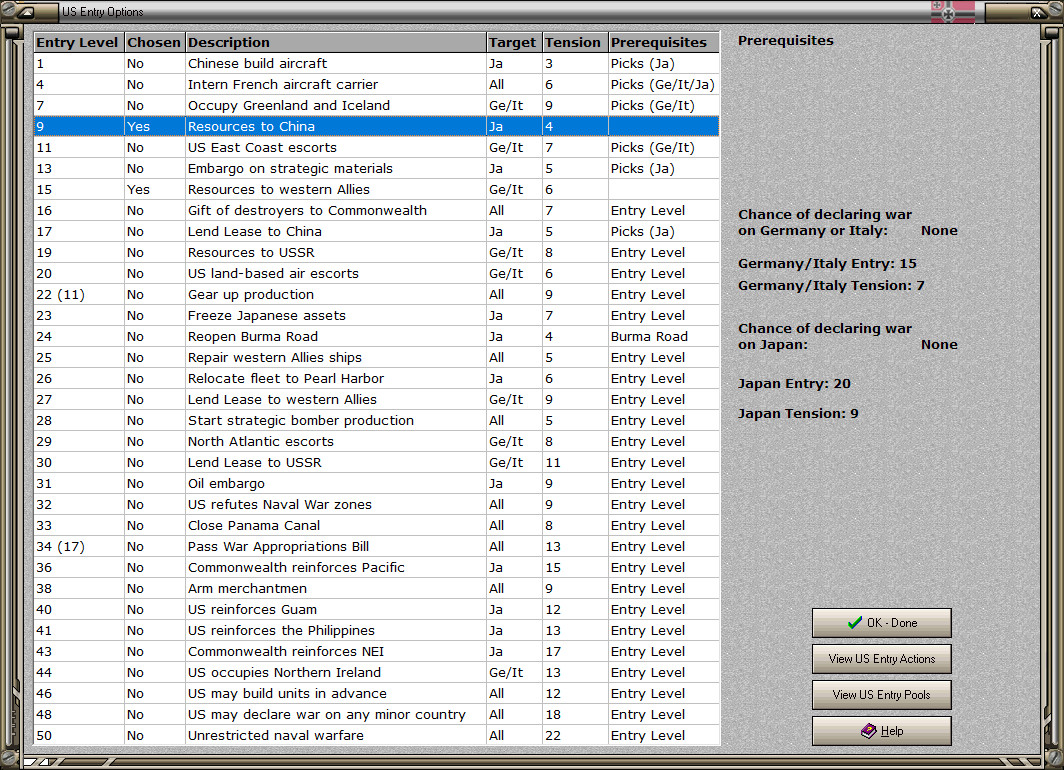Select Reopen Burma Road option
The image size is (1064, 770).
pyautogui.click(x=377, y=337)
